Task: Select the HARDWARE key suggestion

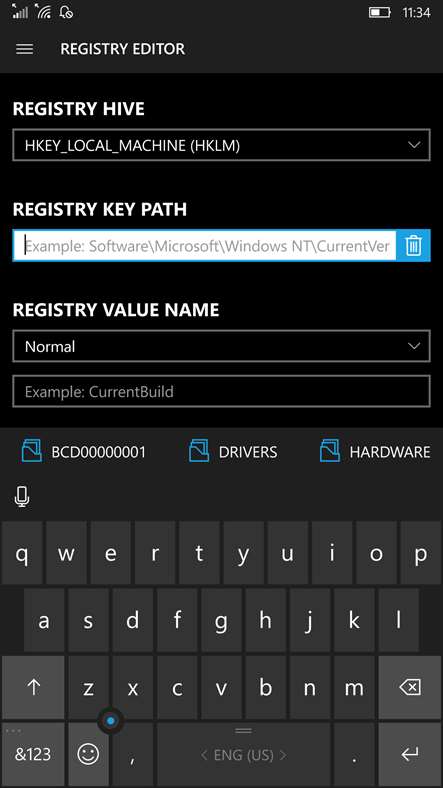Action: pyautogui.click(x=375, y=451)
